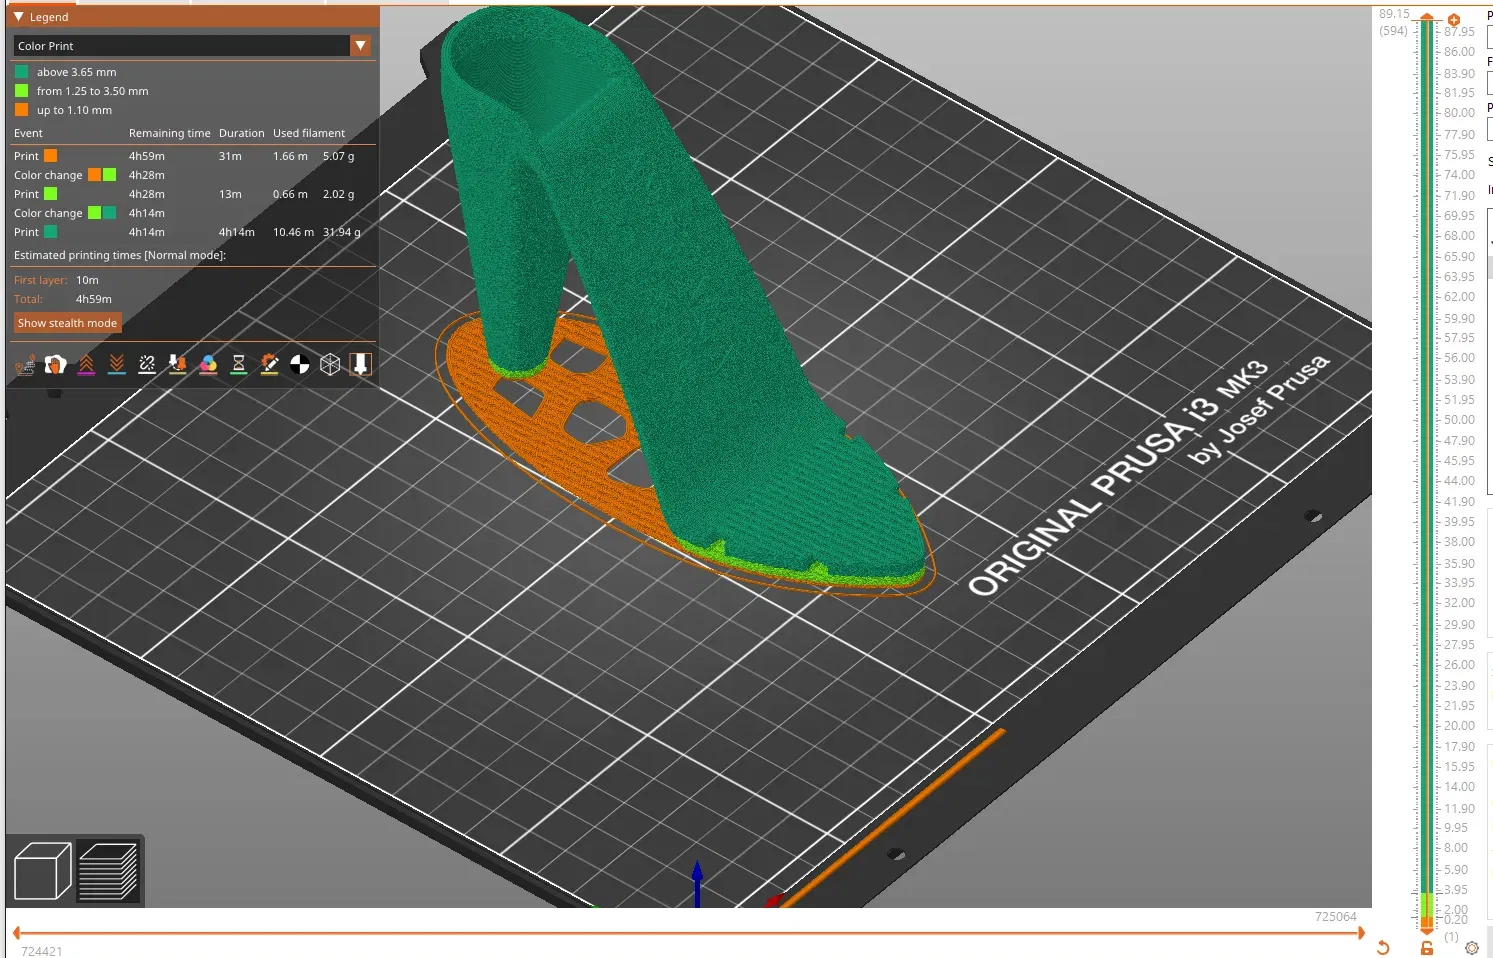
Task: Click '50.00' mark on layer ruler
Action: 1459,420
